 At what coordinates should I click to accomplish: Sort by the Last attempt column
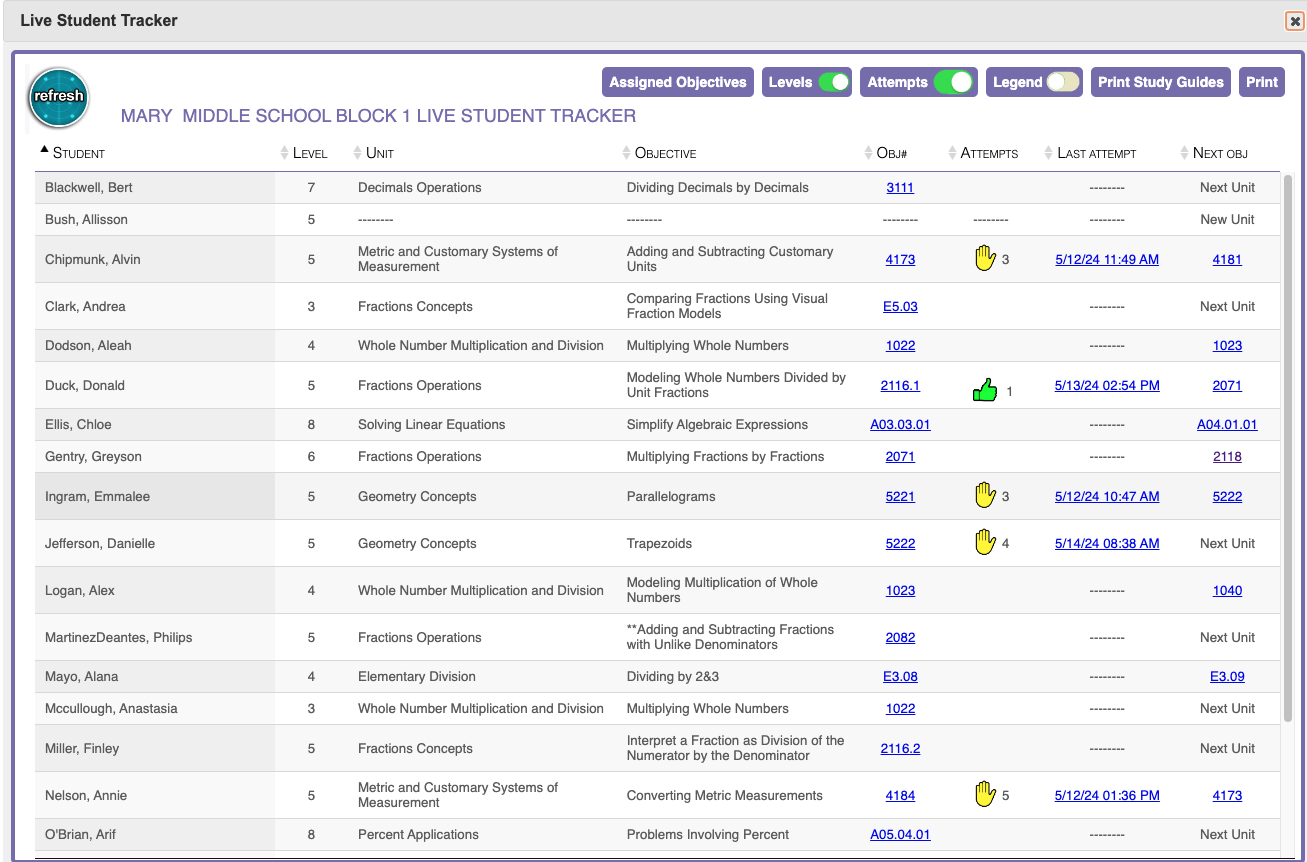click(1096, 153)
